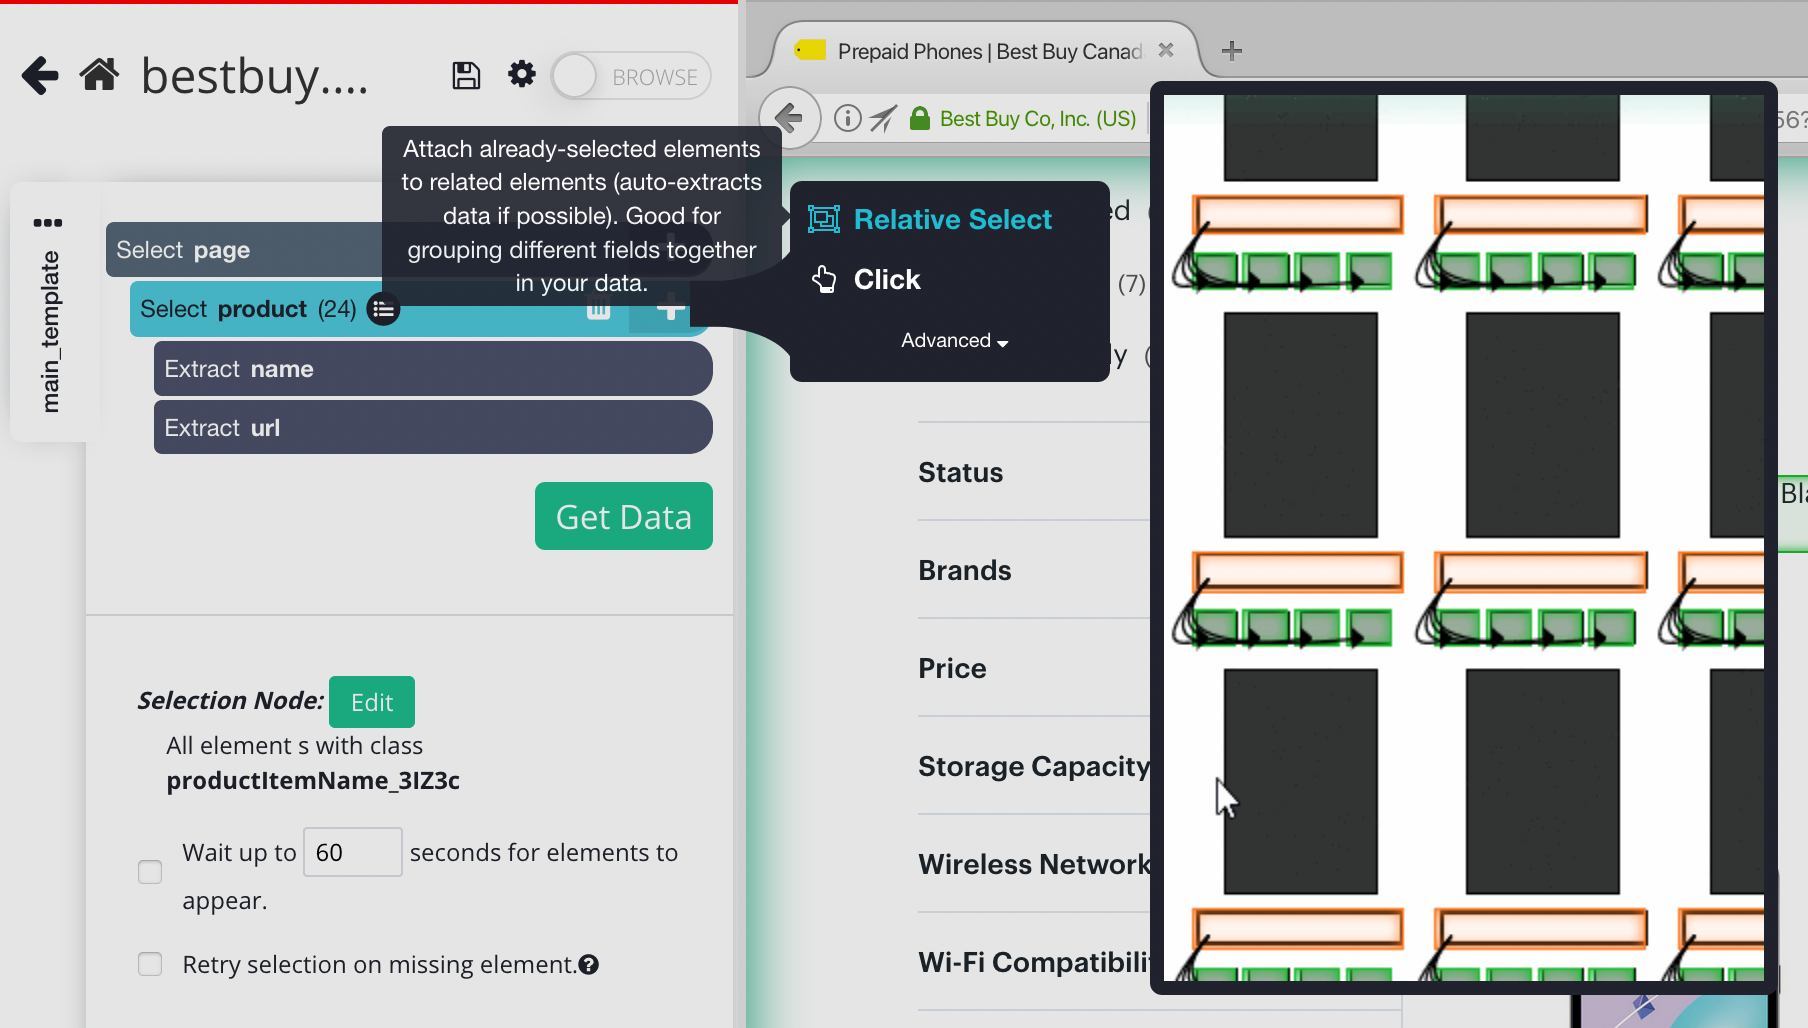Save project with the floppy disk icon
Viewport: 1808px width, 1028px height.
click(466, 76)
